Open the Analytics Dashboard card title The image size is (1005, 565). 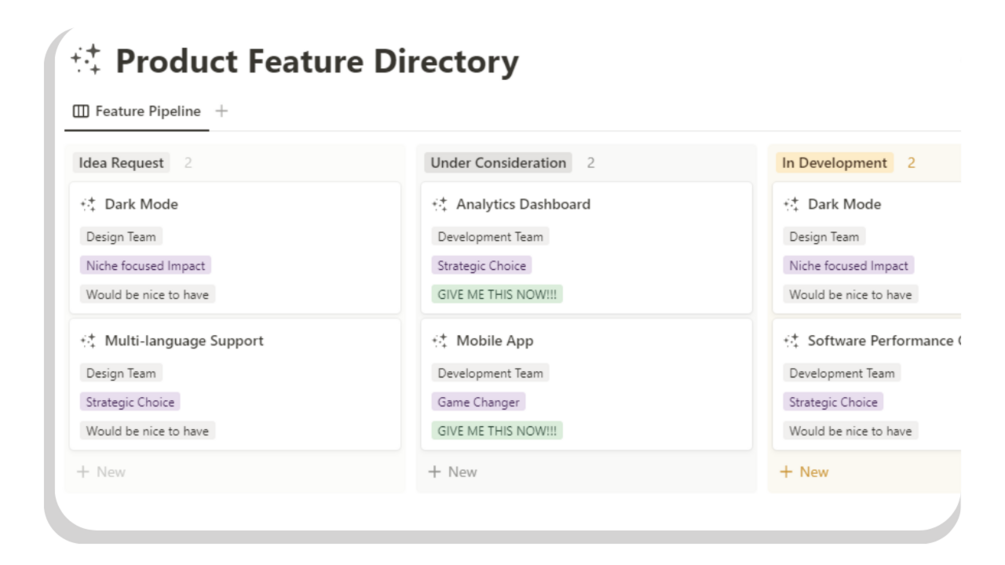tap(523, 204)
